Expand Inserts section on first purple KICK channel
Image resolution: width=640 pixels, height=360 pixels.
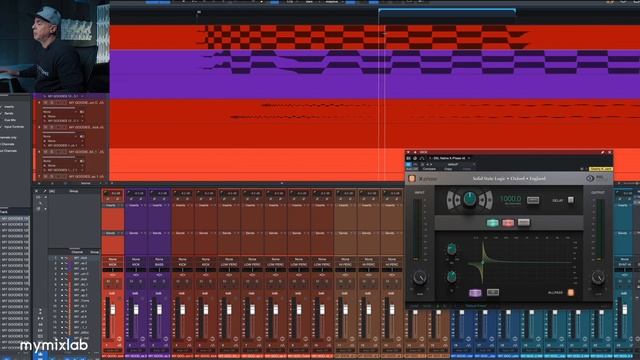pos(136,205)
